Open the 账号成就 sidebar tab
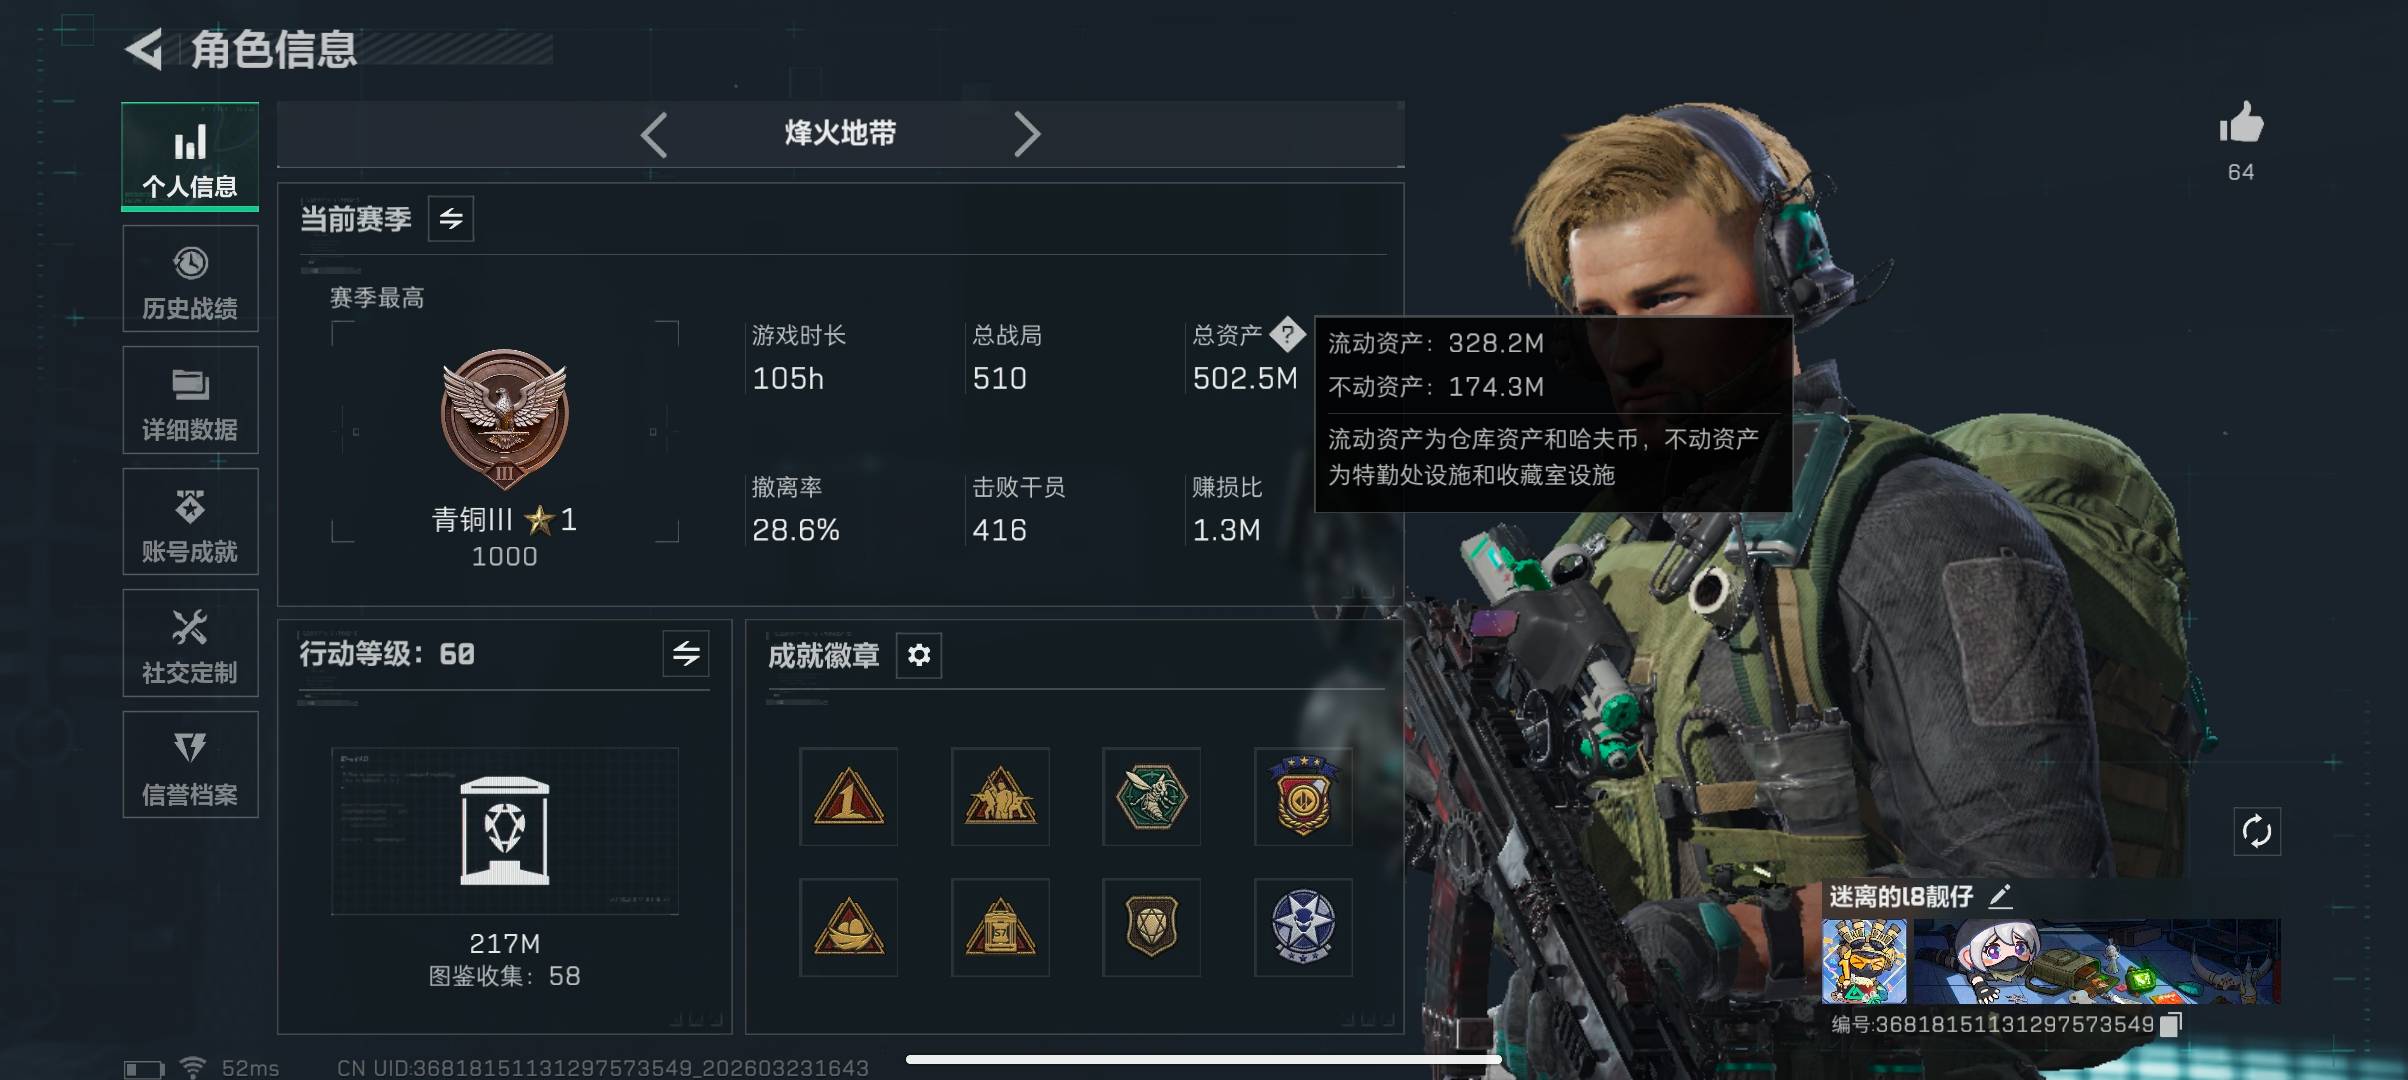The width and height of the screenshot is (2408, 1080). pyautogui.click(x=190, y=522)
